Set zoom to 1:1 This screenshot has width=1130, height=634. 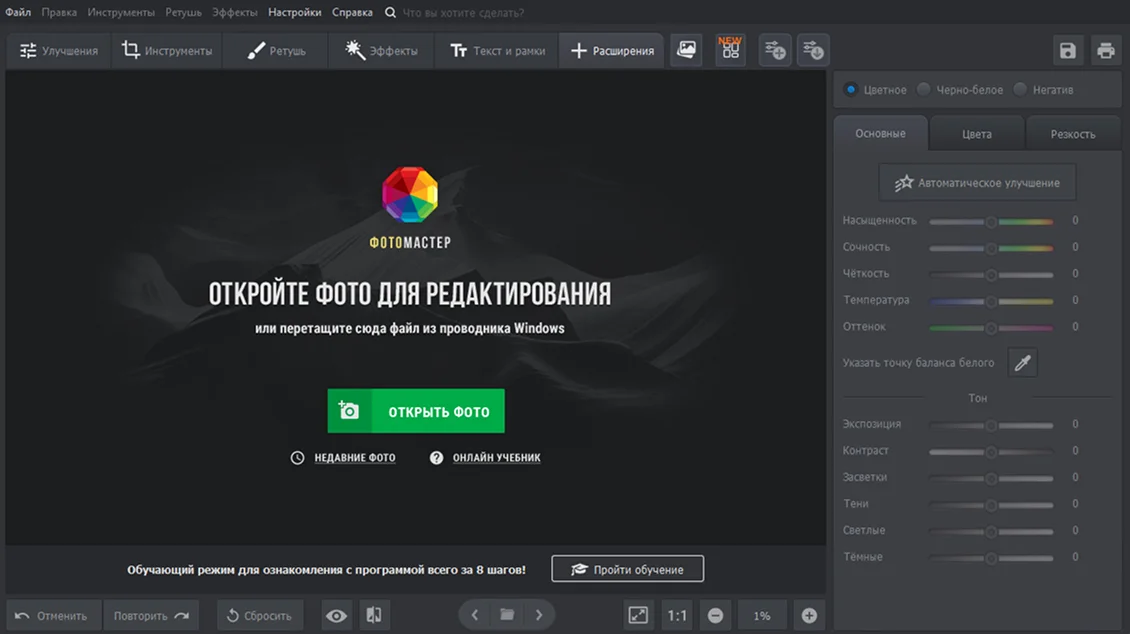pyautogui.click(x=677, y=615)
